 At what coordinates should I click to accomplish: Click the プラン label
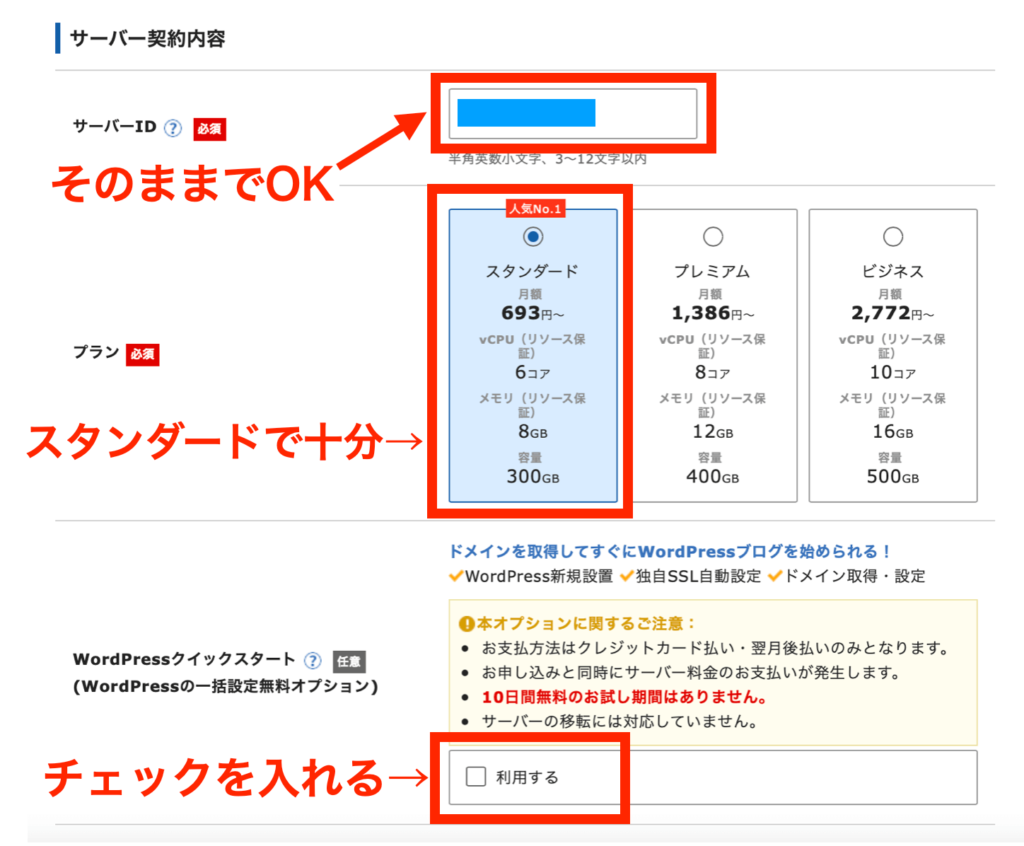96,352
